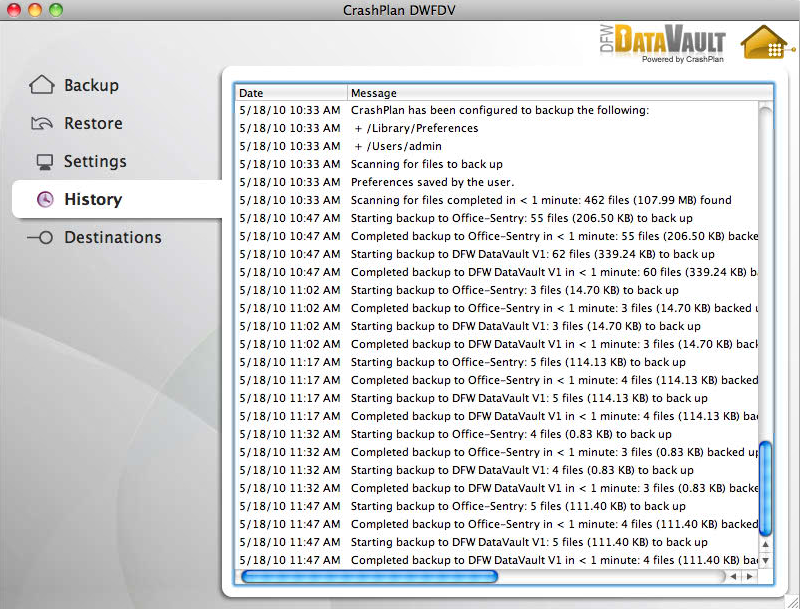Select 'Starting backup to DFW DataVault V1: 62 files'
800x609 pixels.
tap(497, 254)
